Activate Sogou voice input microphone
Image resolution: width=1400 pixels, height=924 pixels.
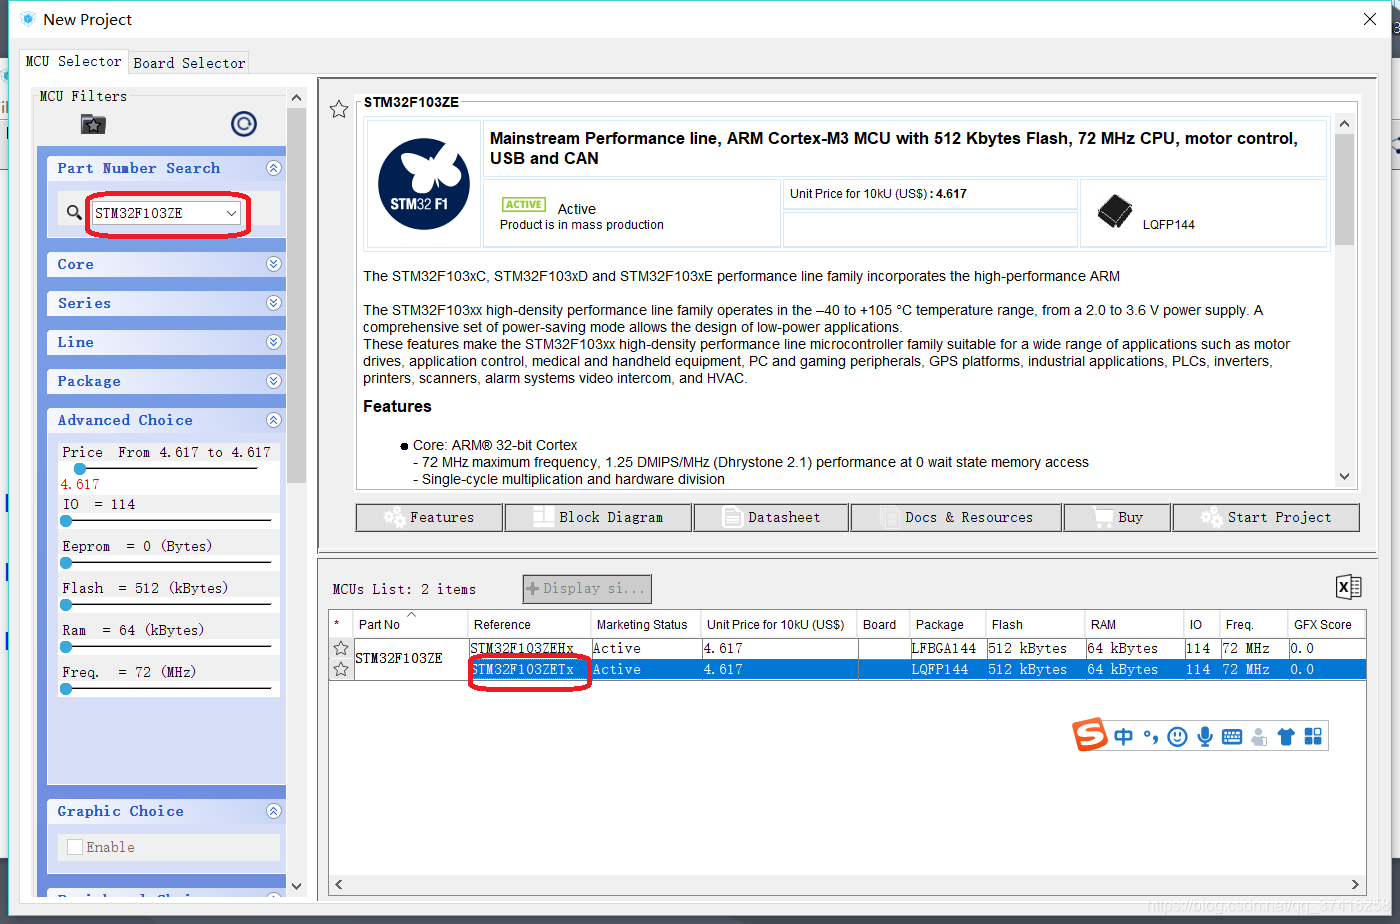click(x=1205, y=736)
